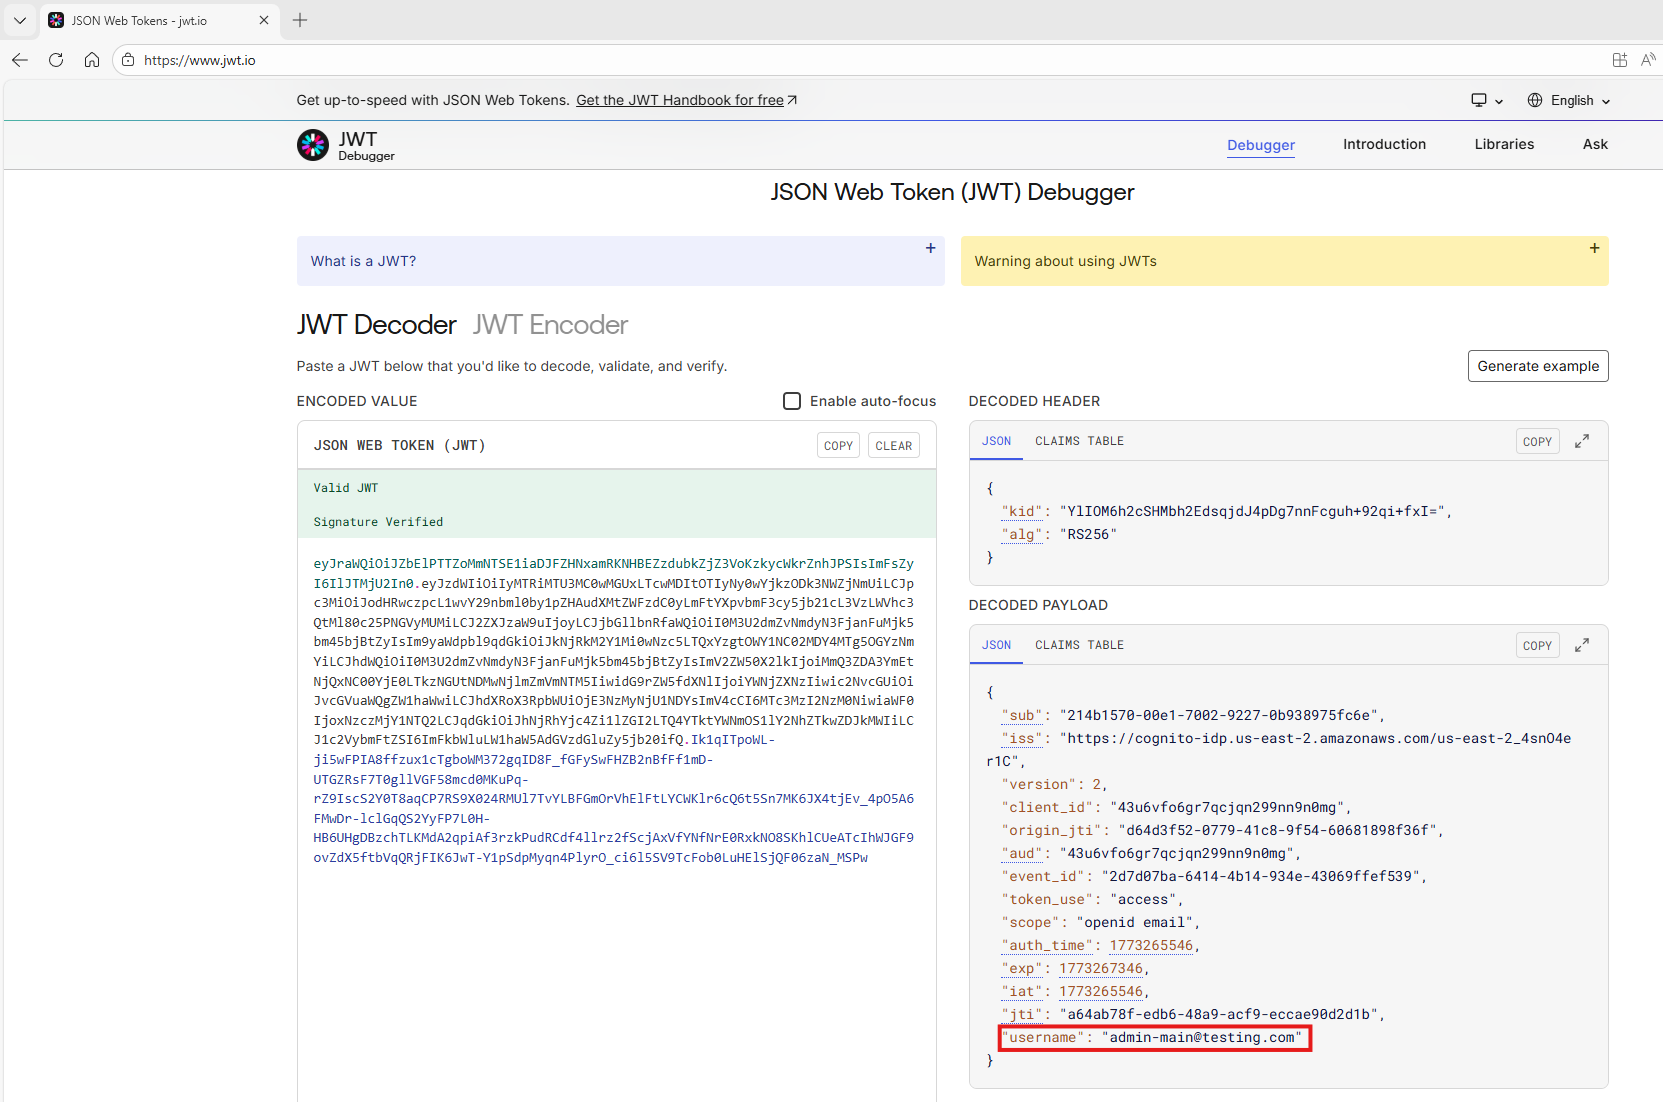Select the JWT Decoder tab

coord(376,325)
